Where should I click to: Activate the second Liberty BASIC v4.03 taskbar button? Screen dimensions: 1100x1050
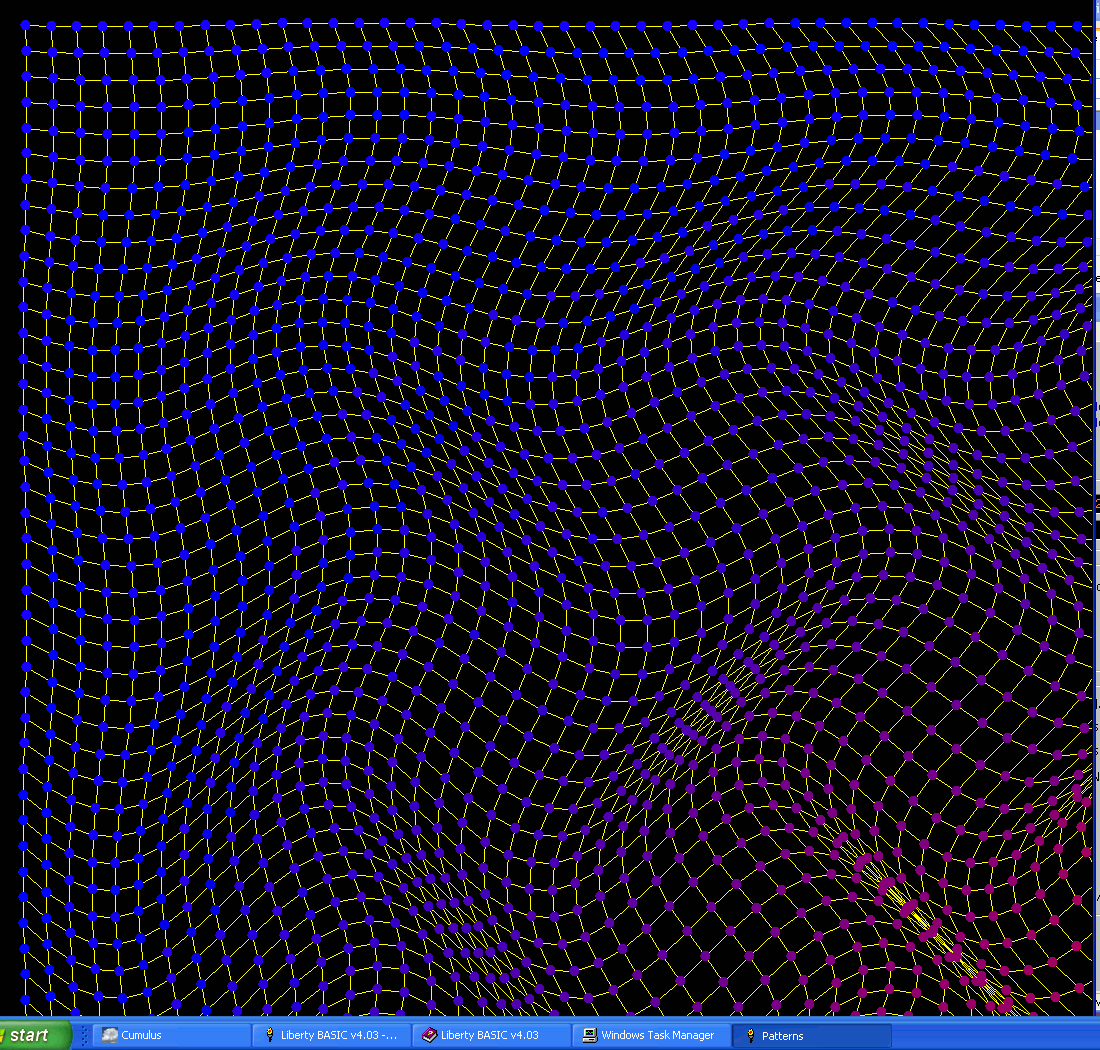491,1035
